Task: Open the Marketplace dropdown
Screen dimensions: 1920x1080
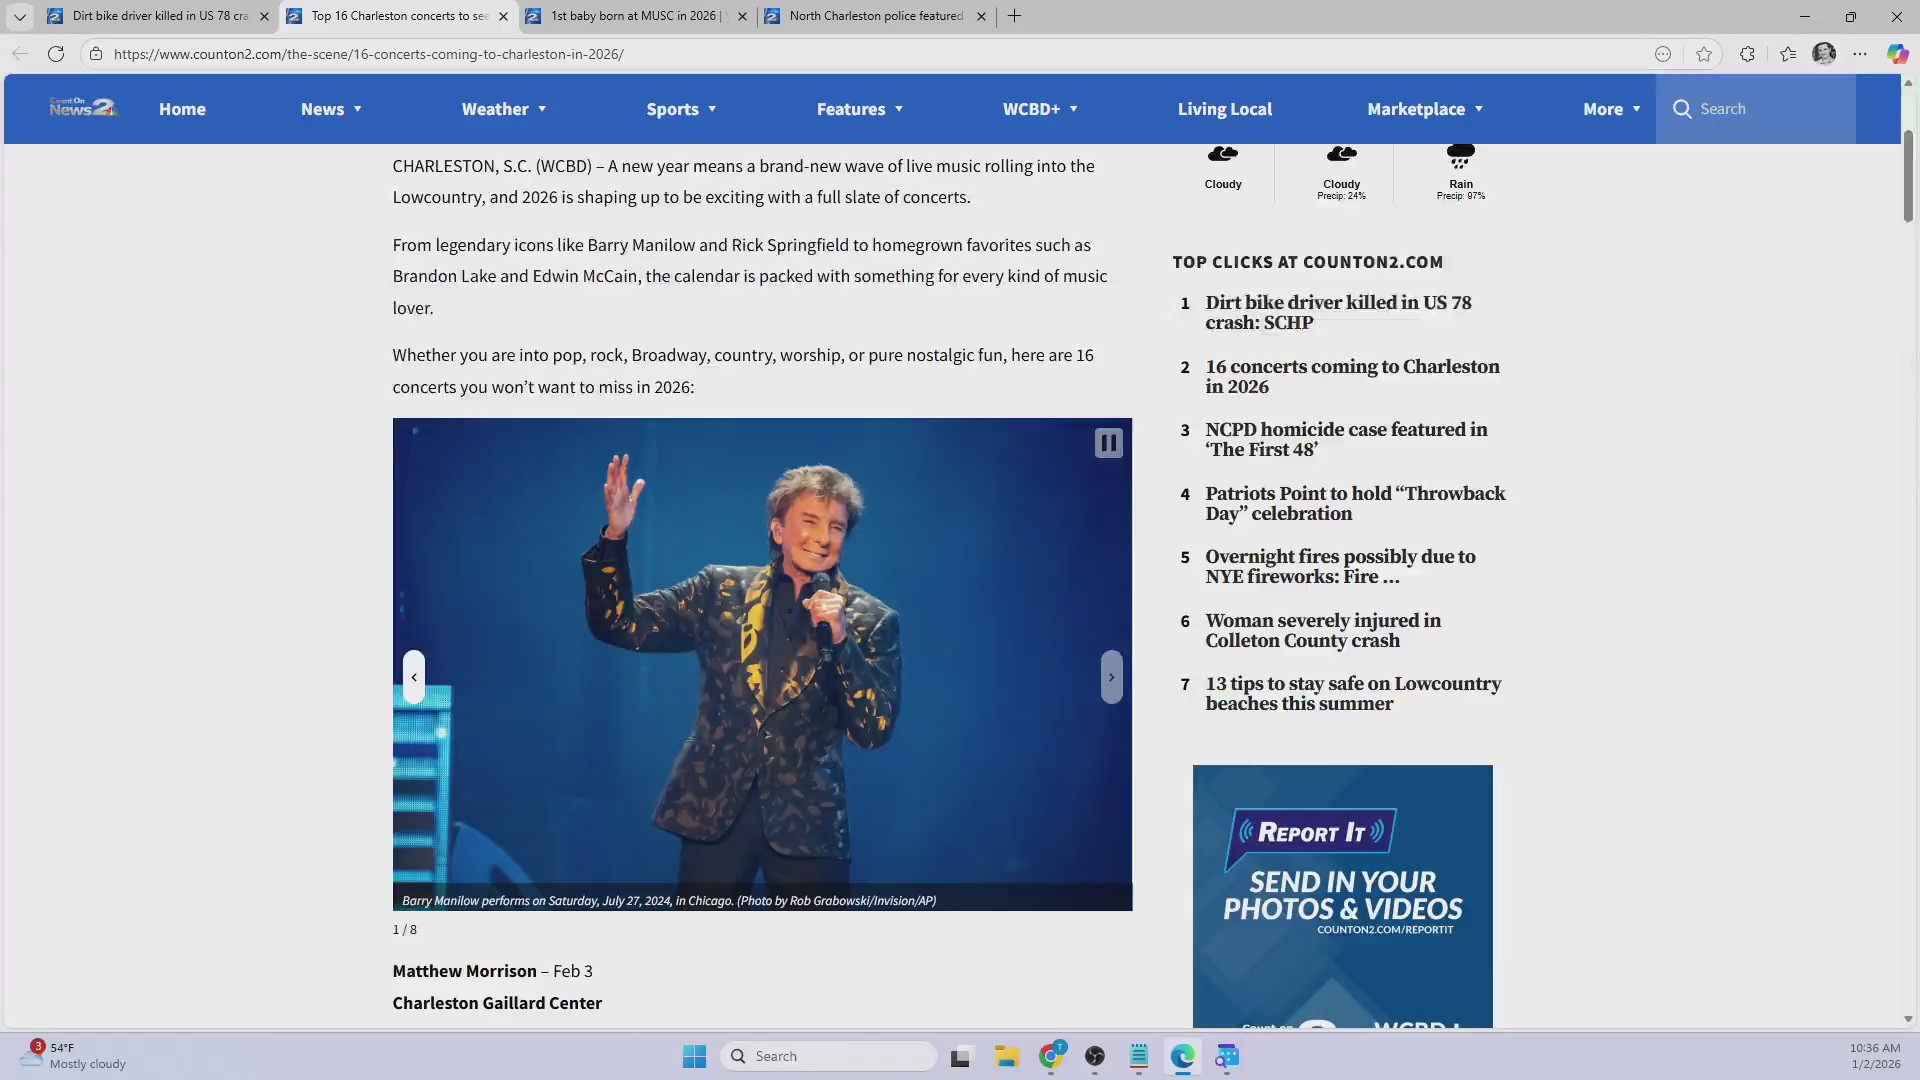Action: [x=1424, y=109]
